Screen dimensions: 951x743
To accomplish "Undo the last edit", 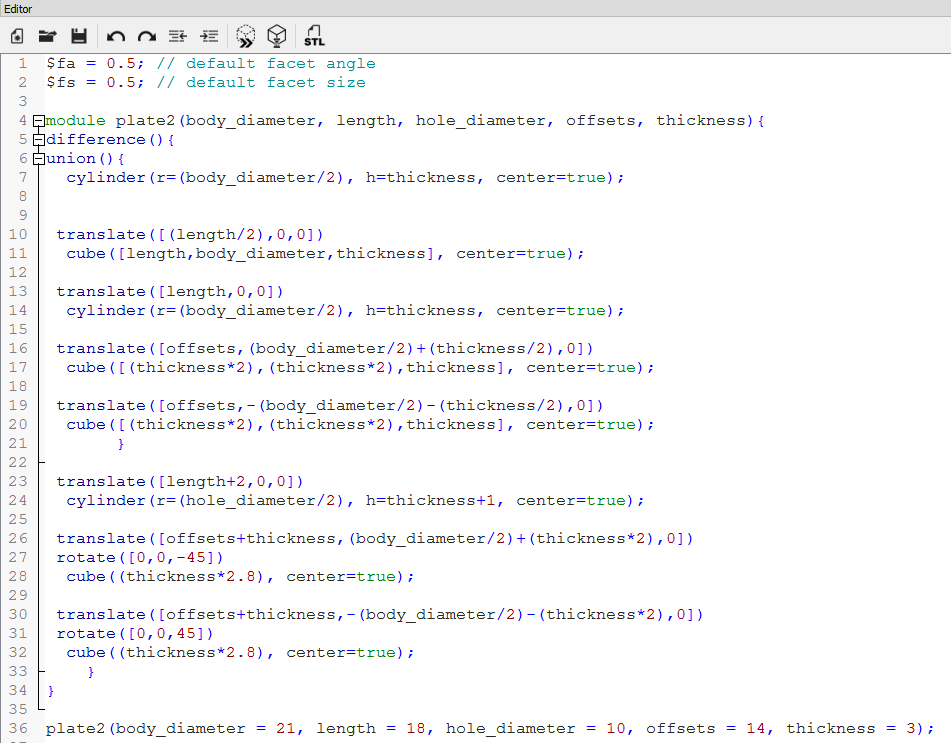I will tap(115, 36).
